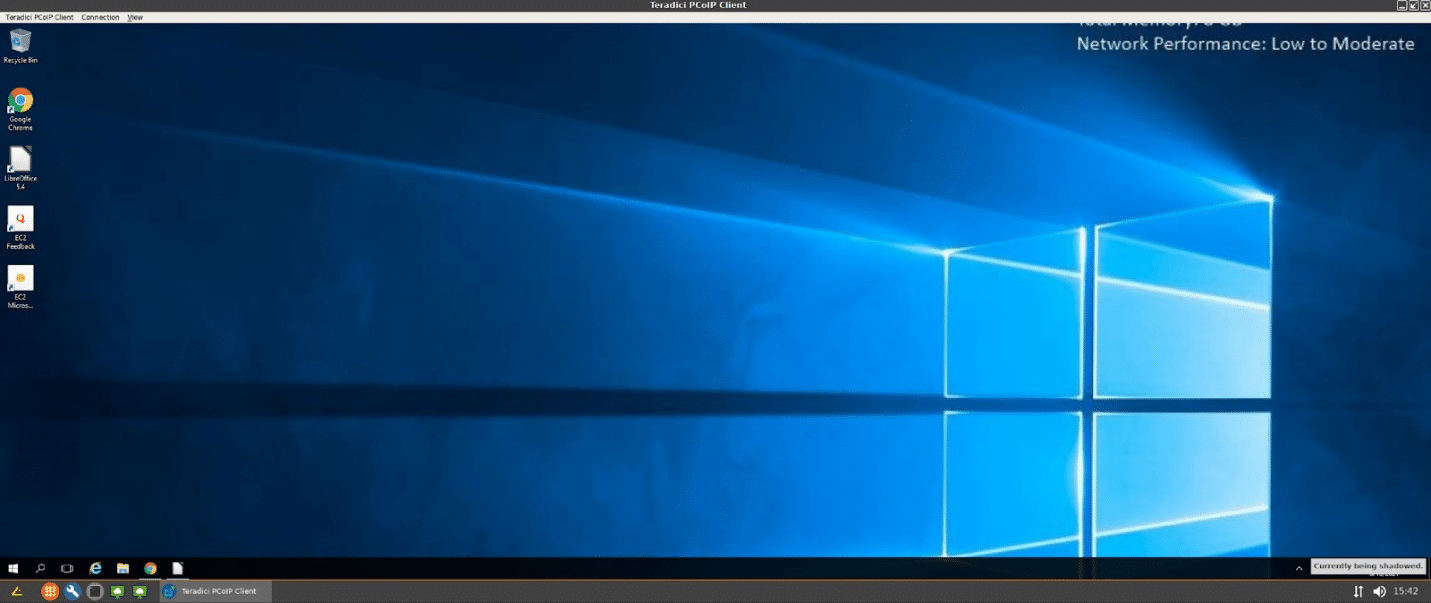
Task: Open the blank document taskbar icon
Action: (x=177, y=568)
